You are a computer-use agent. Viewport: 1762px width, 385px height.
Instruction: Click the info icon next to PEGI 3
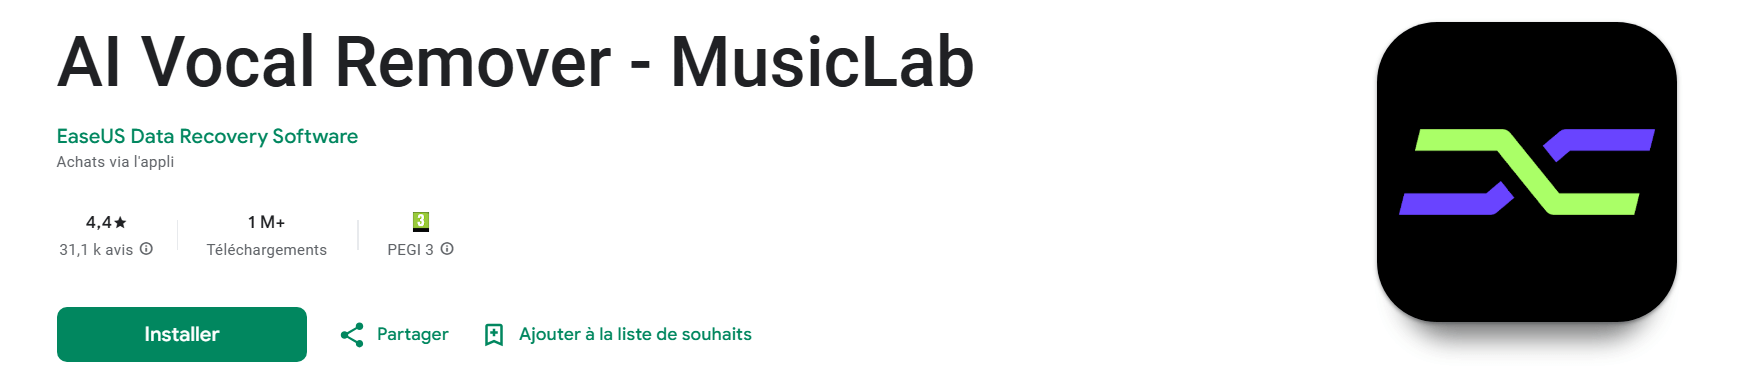(x=447, y=249)
